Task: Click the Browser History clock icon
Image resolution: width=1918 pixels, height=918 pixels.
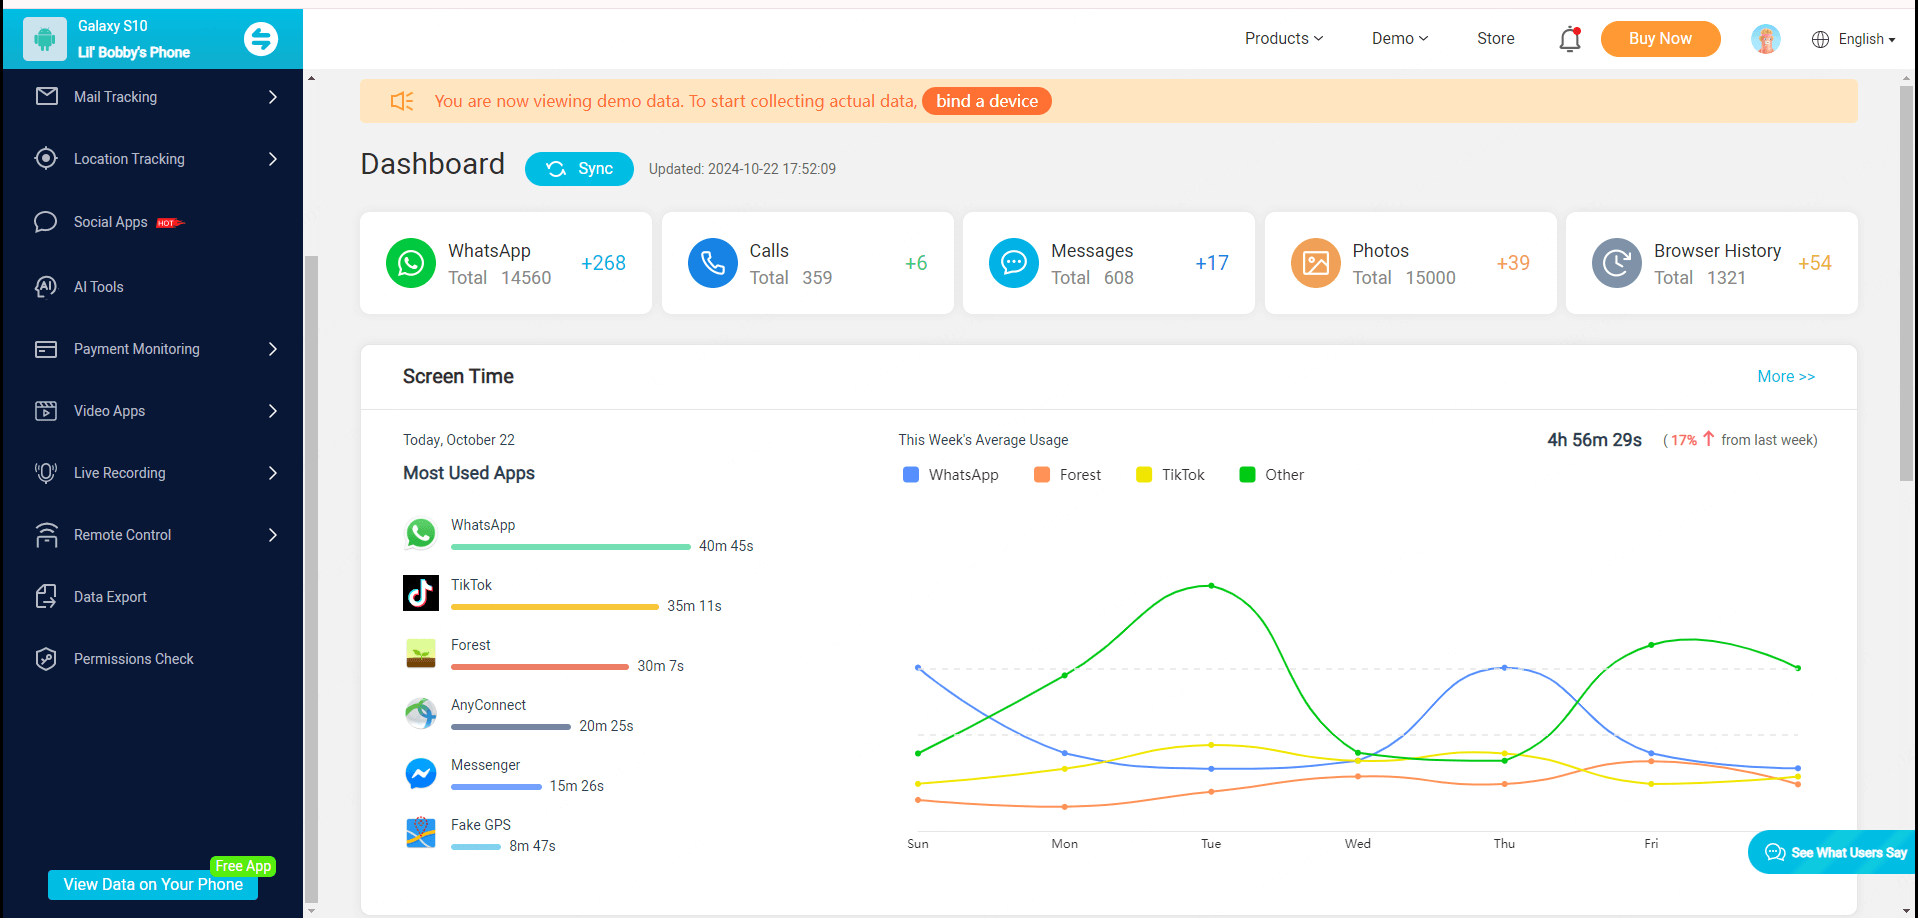Action: (1617, 263)
